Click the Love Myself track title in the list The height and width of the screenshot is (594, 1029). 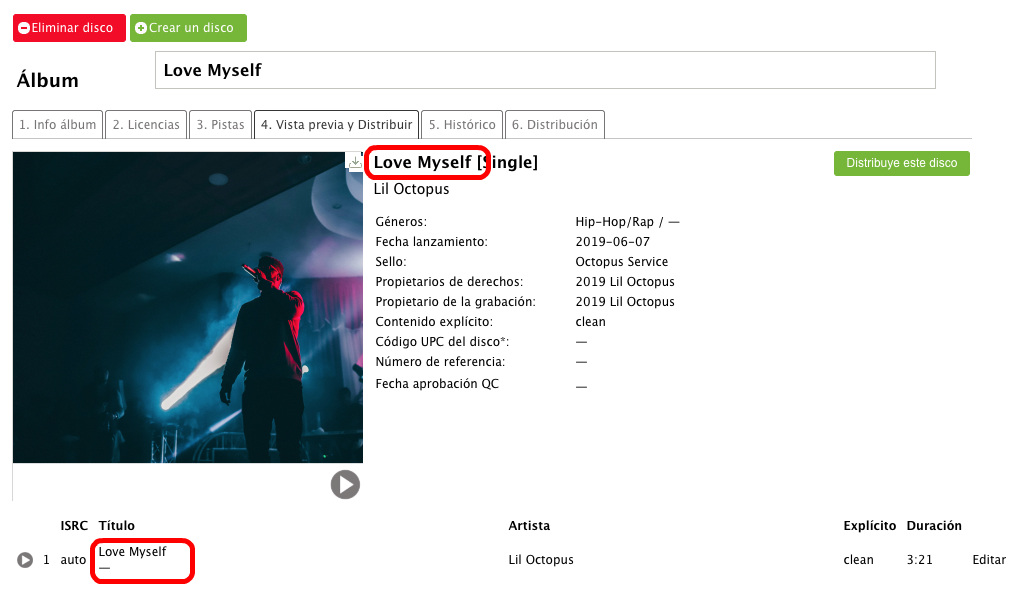[x=133, y=552]
